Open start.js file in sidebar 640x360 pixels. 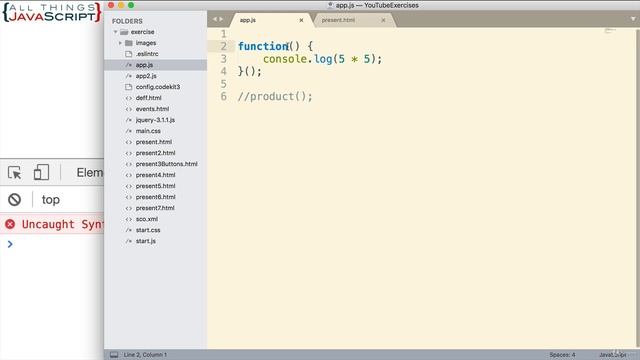[x=146, y=241]
